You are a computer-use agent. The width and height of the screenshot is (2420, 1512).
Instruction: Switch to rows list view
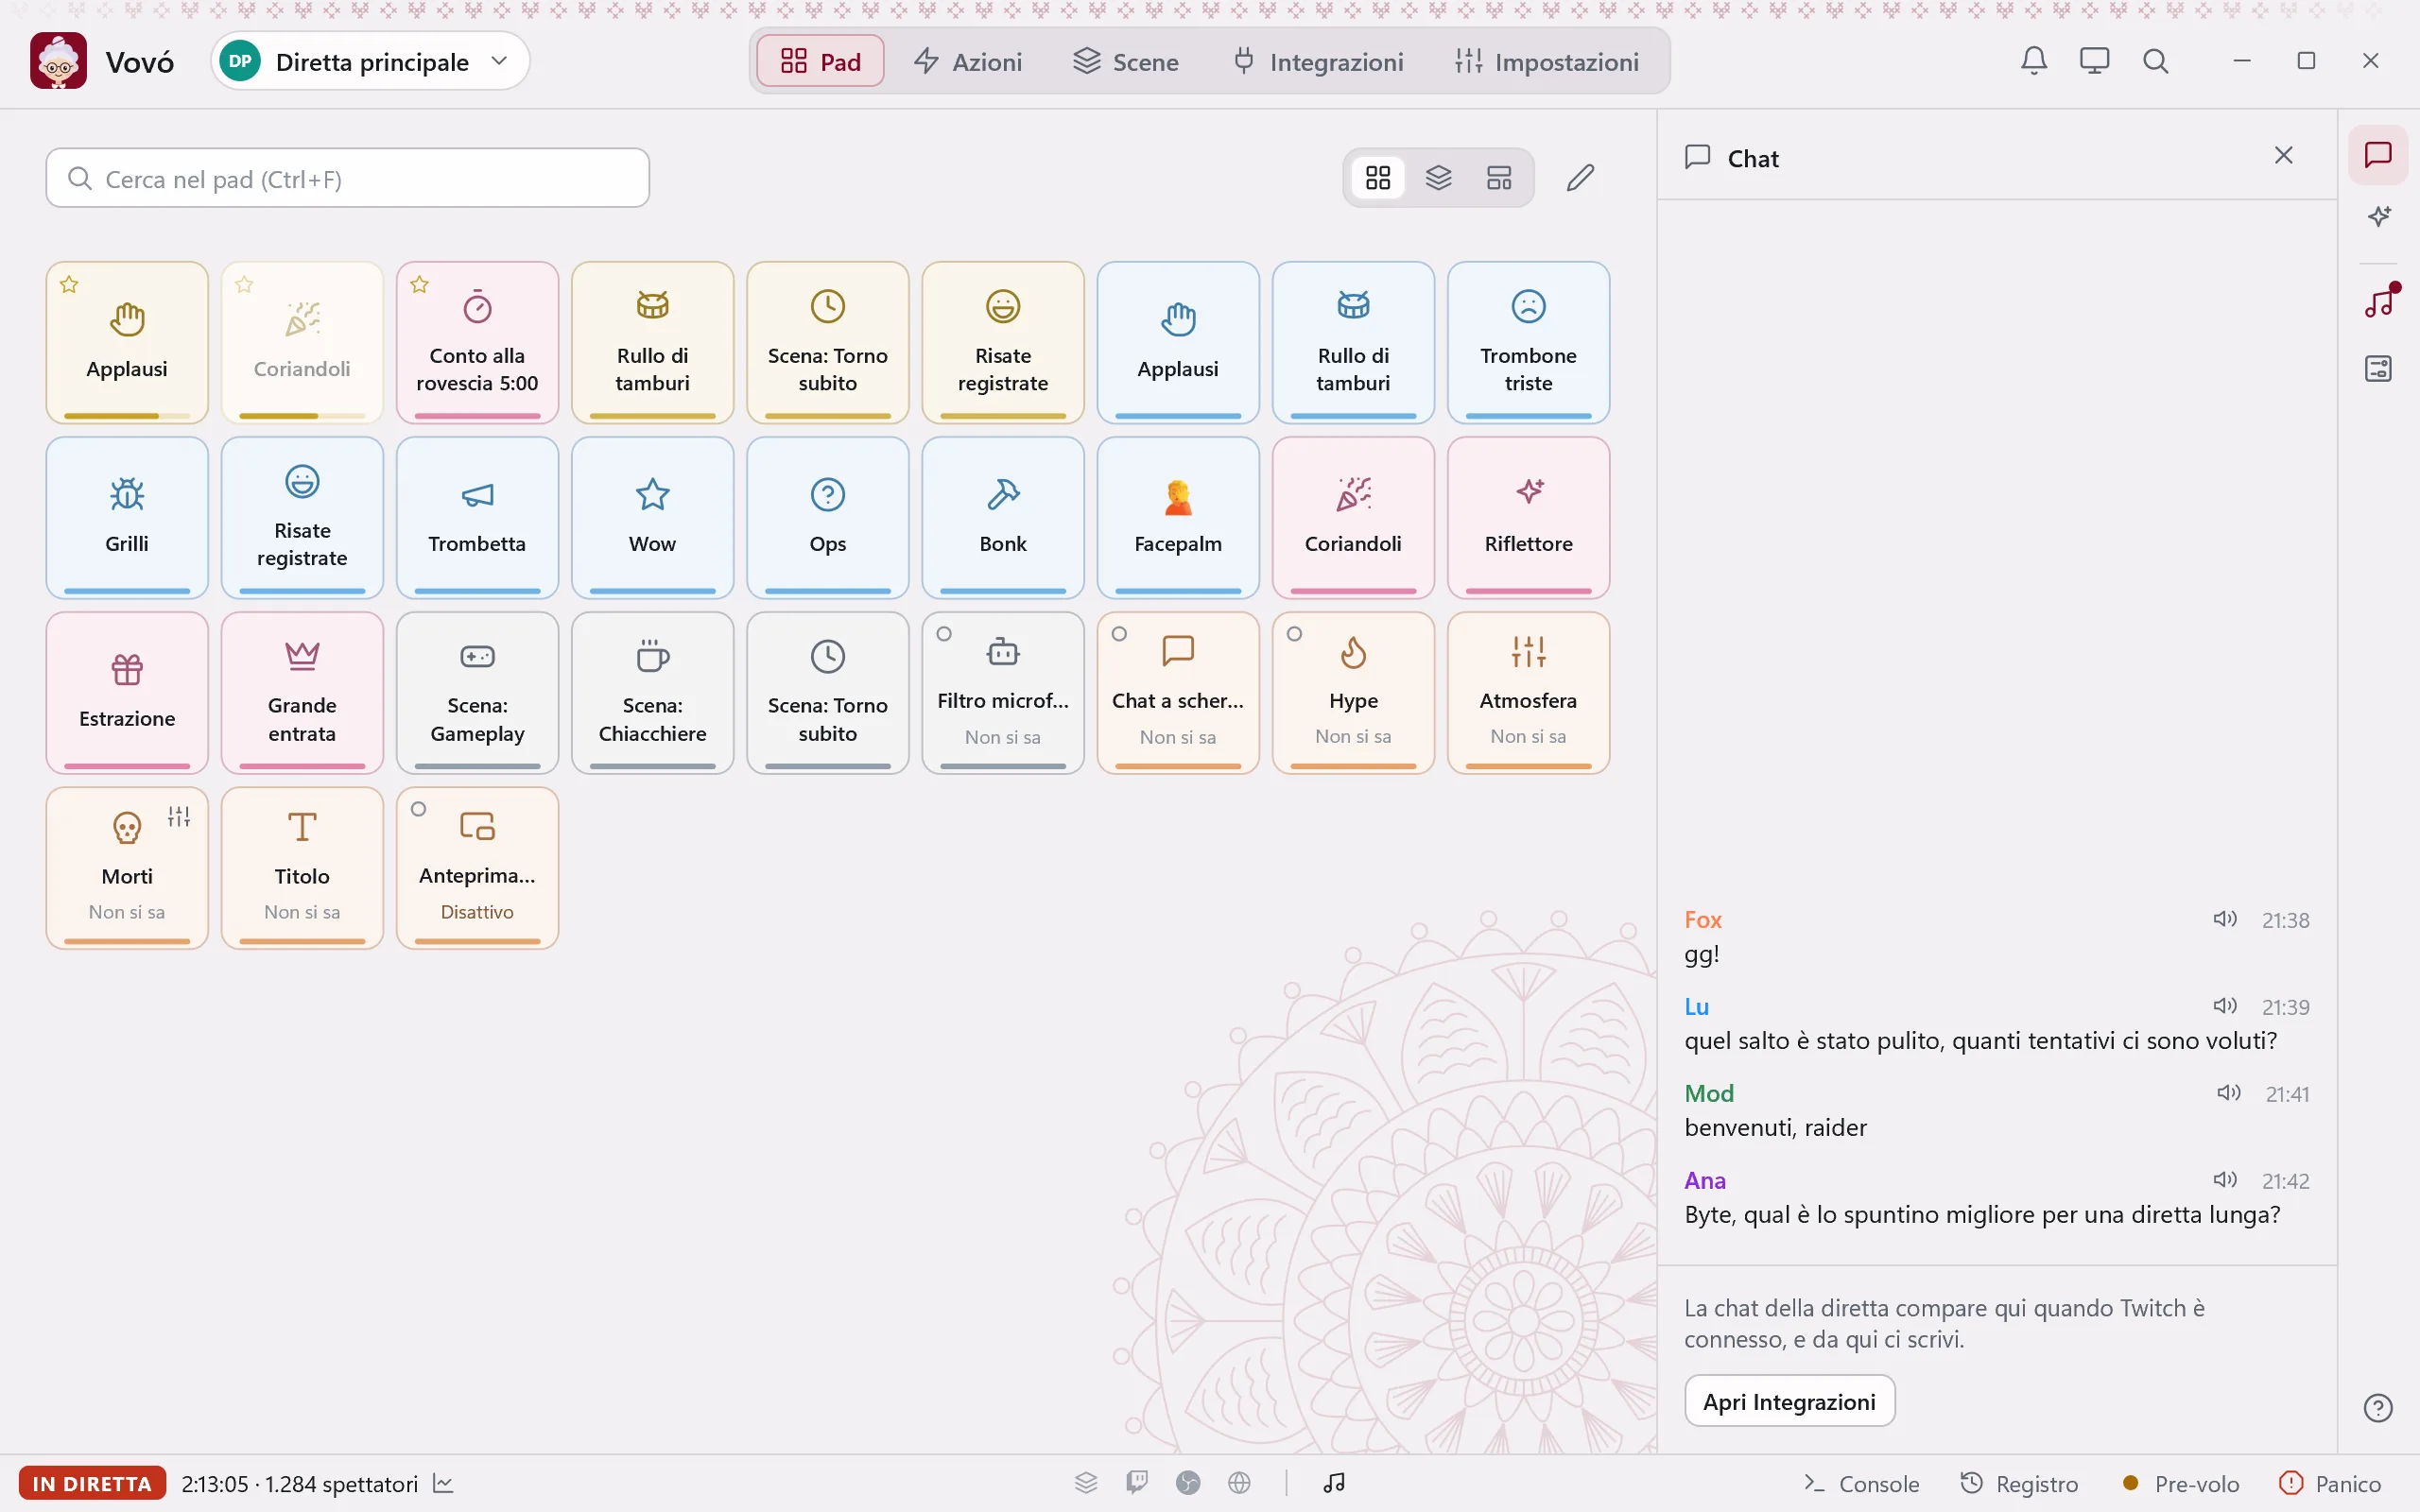click(1499, 178)
